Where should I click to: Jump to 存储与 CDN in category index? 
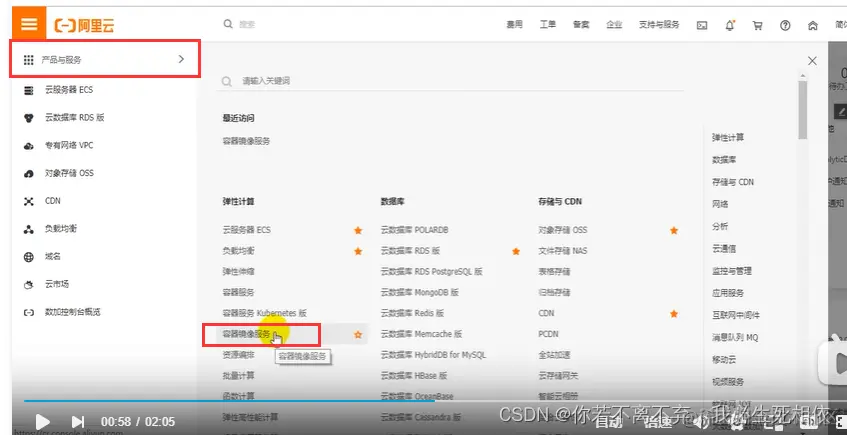pyautogui.click(x=732, y=182)
